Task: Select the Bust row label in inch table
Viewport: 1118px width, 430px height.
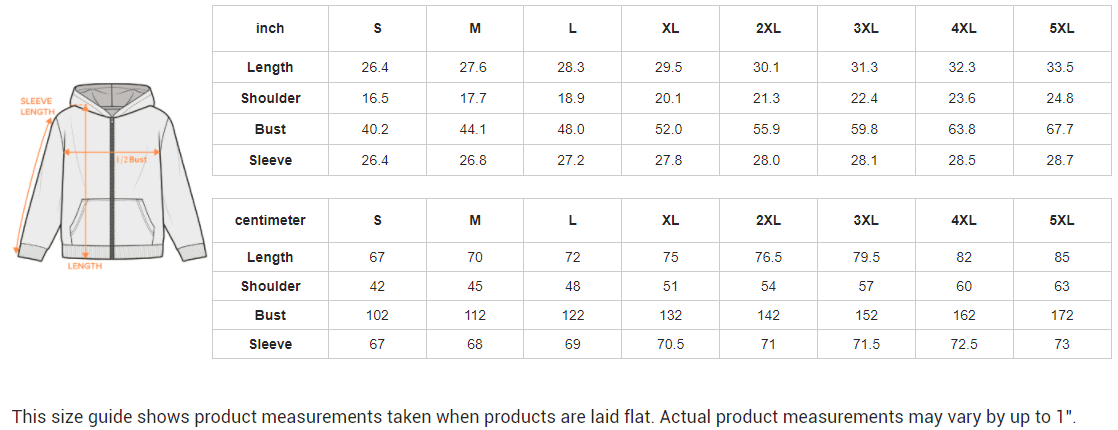Action: [x=270, y=129]
